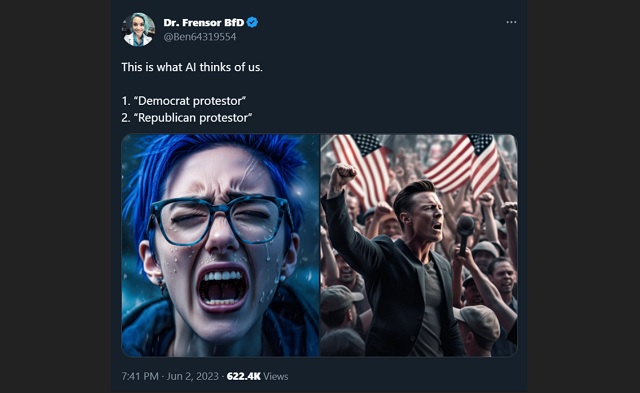640x393 pixels.
Task: Click the Jun 2, 2023 date
Action: pyautogui.click(x=192, y=376)
